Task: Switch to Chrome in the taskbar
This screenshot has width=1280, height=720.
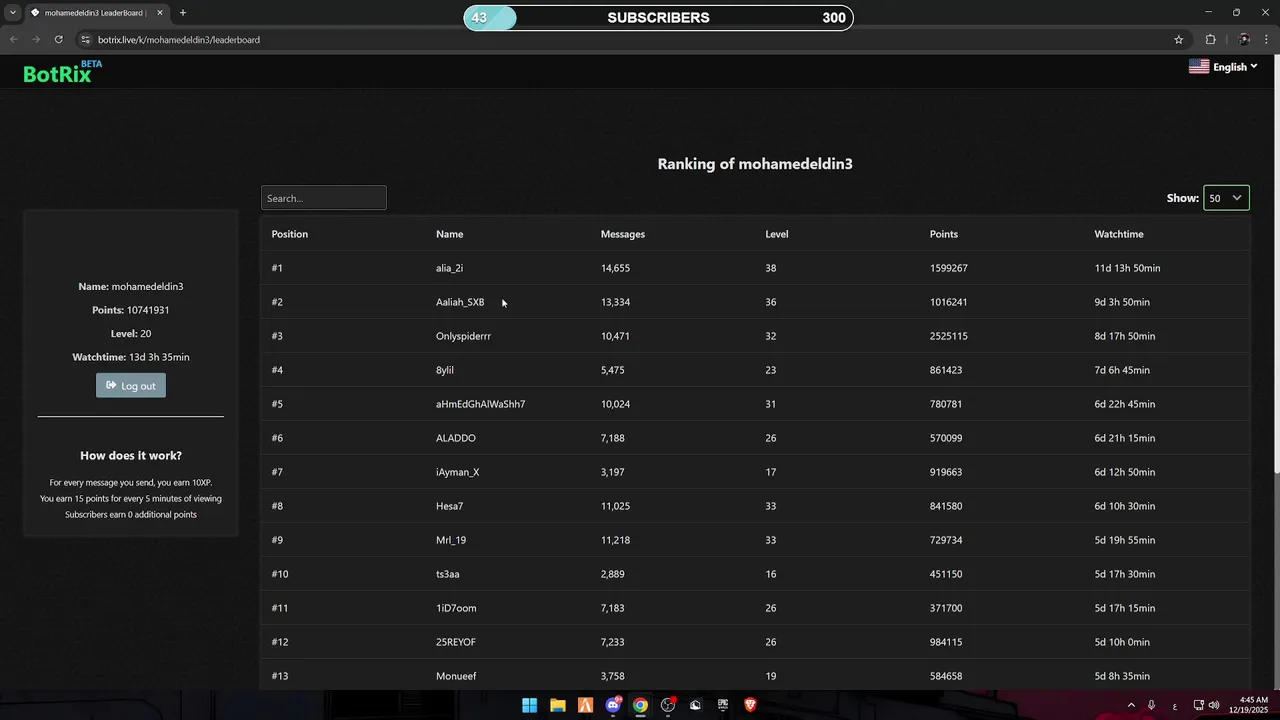Action: (640, 705)
